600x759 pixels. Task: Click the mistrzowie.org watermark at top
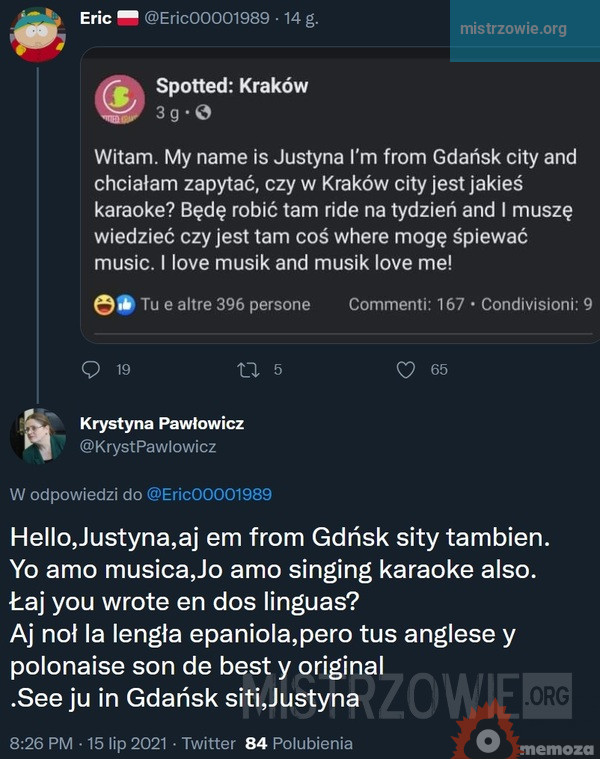(512, 28)
